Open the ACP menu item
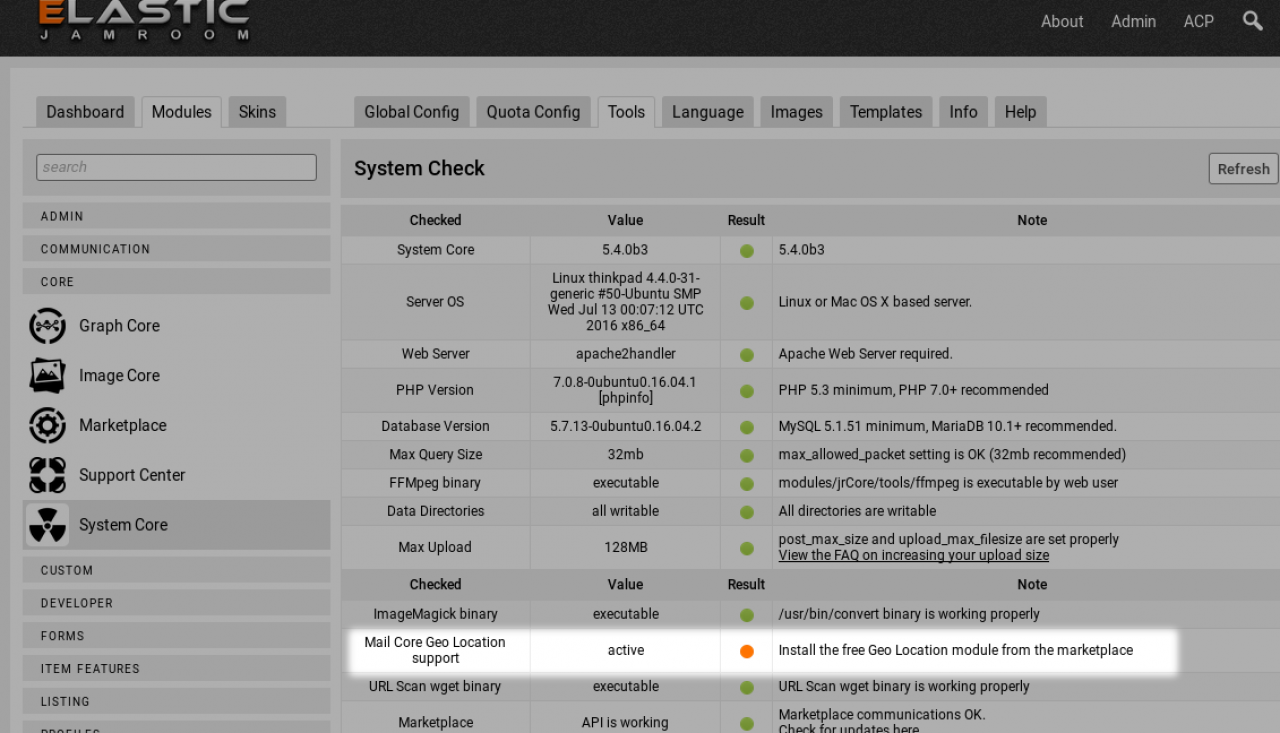Screen dimensions: 1280x733 (x=1198, y=21)
